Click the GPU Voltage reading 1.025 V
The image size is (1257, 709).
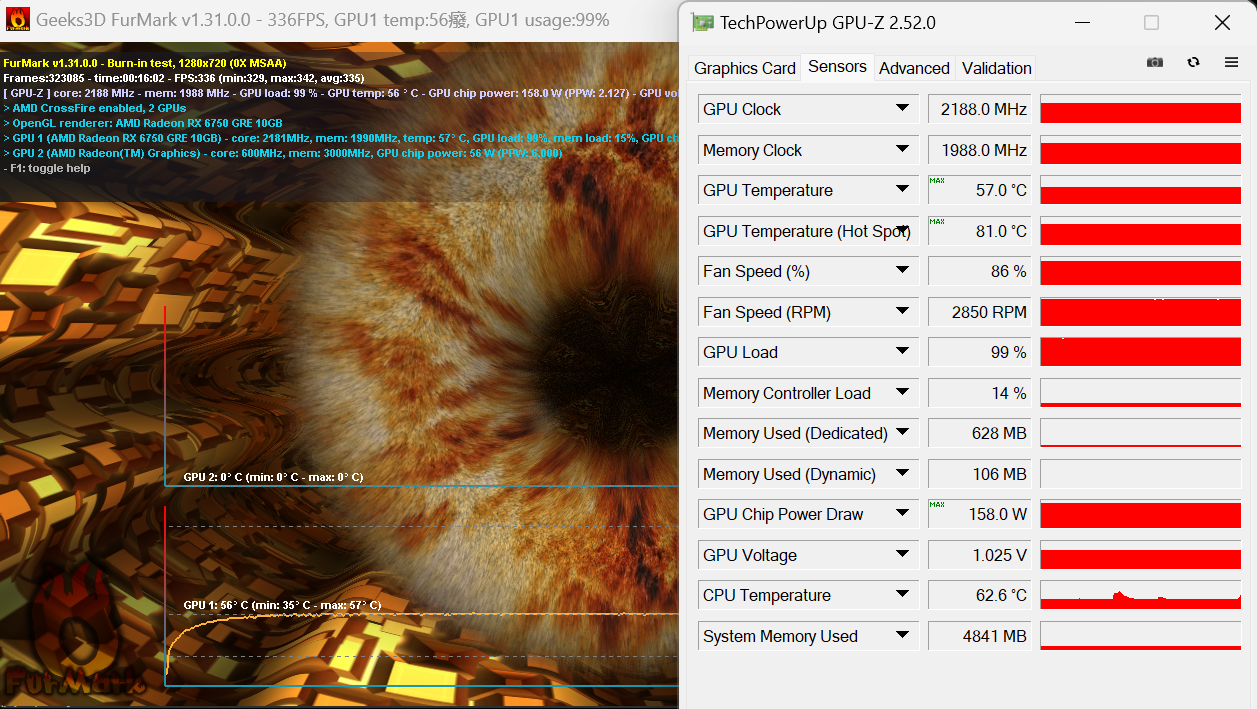[979, 555]
